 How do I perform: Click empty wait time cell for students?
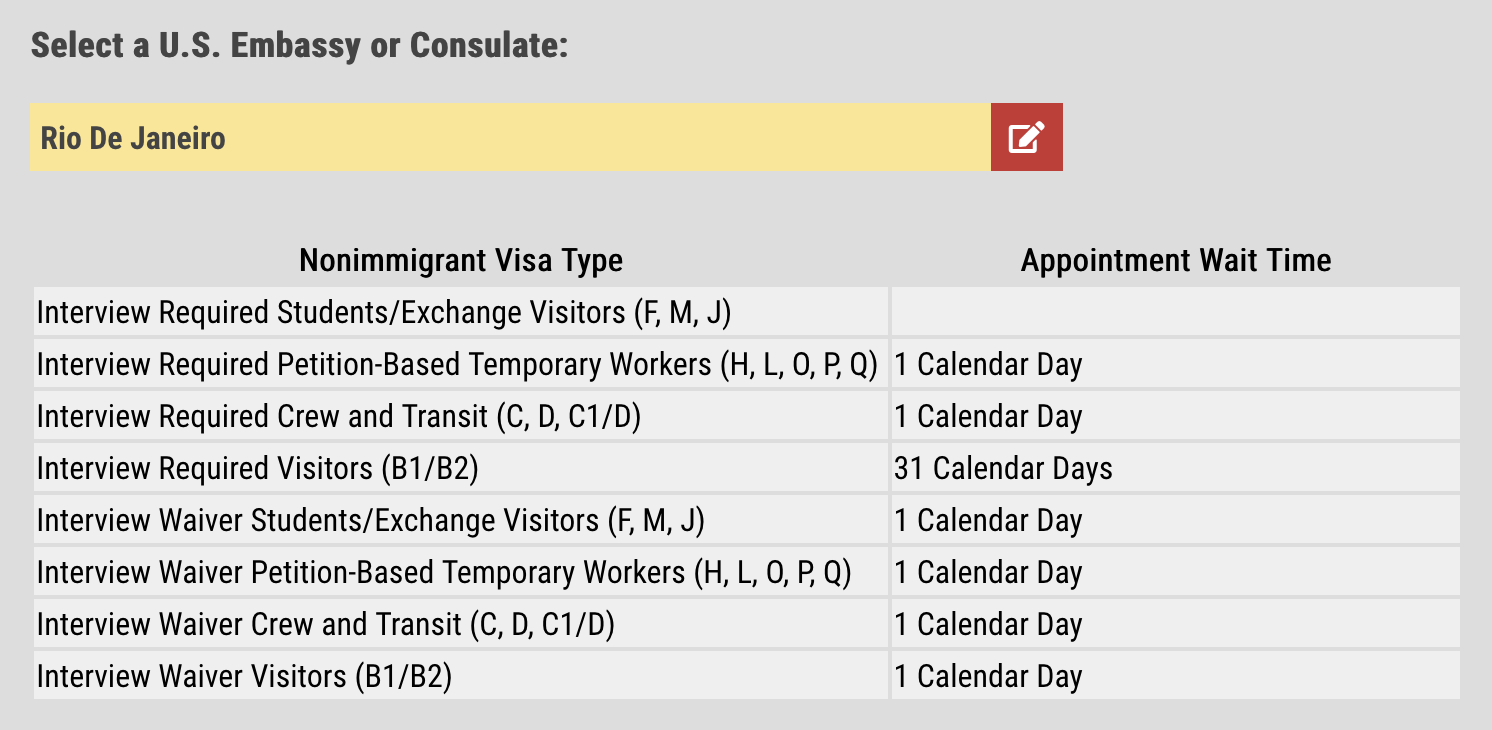(x=1176, y=312)
